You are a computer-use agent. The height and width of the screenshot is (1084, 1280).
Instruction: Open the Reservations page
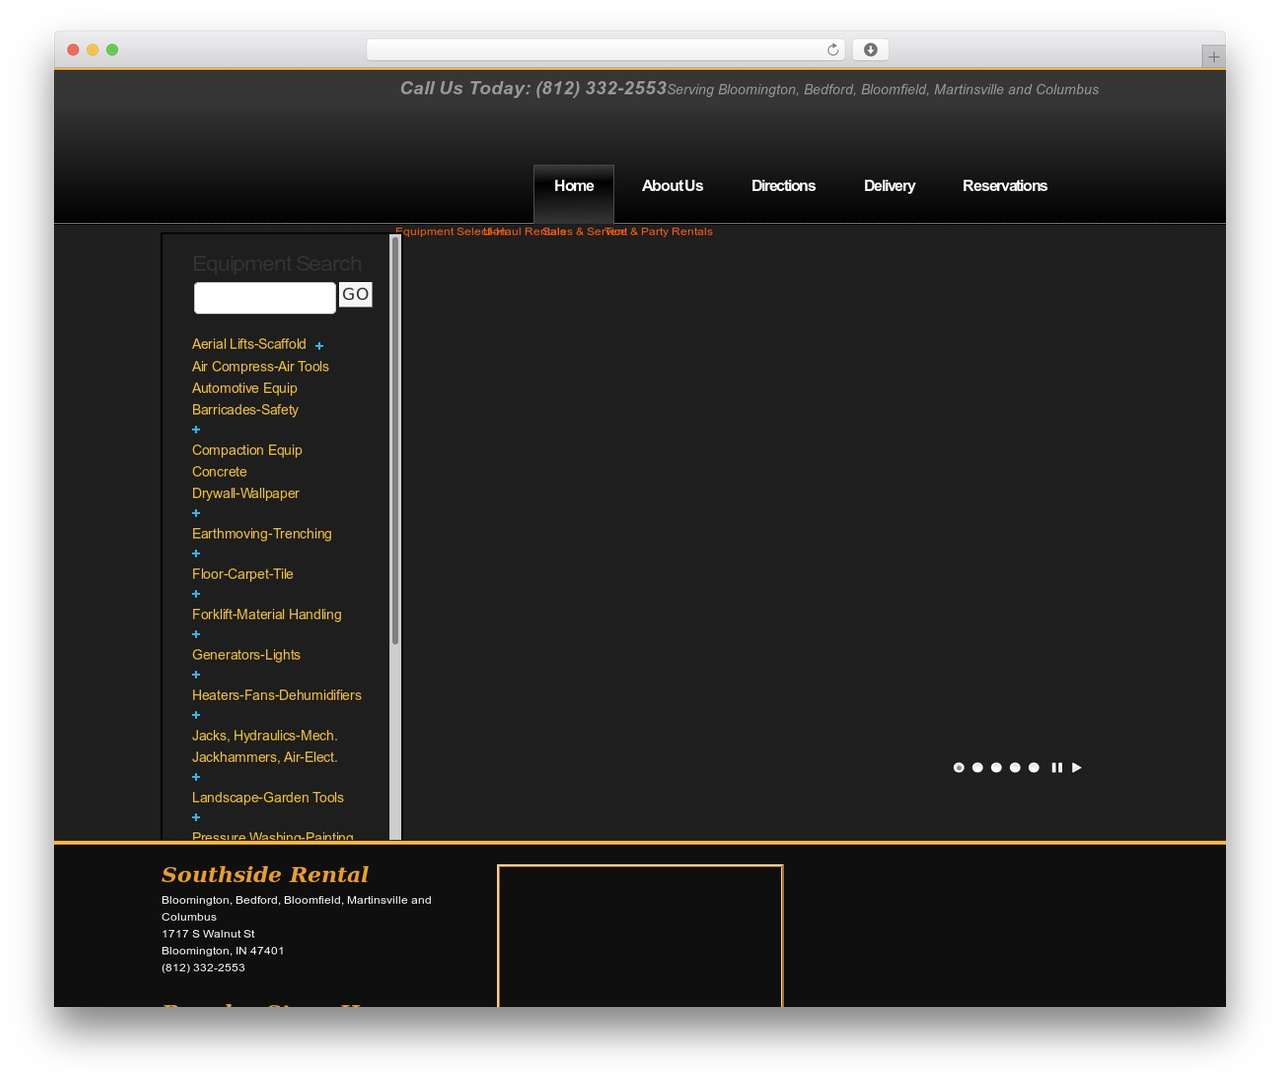(1005, 187)
